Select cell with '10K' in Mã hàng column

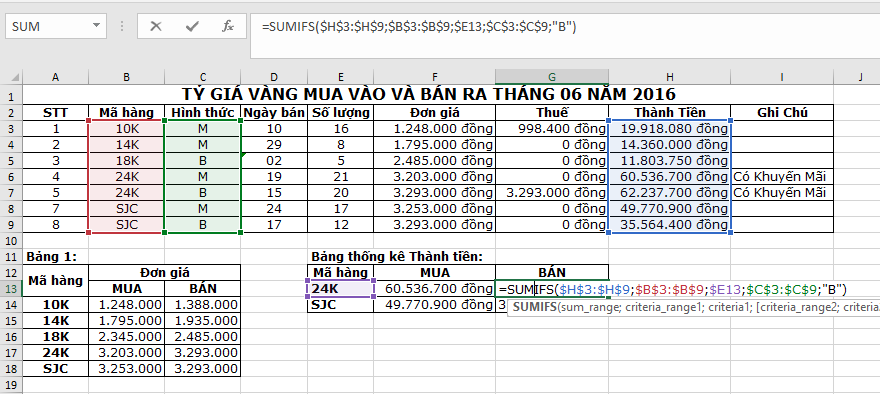pos(126,129)
